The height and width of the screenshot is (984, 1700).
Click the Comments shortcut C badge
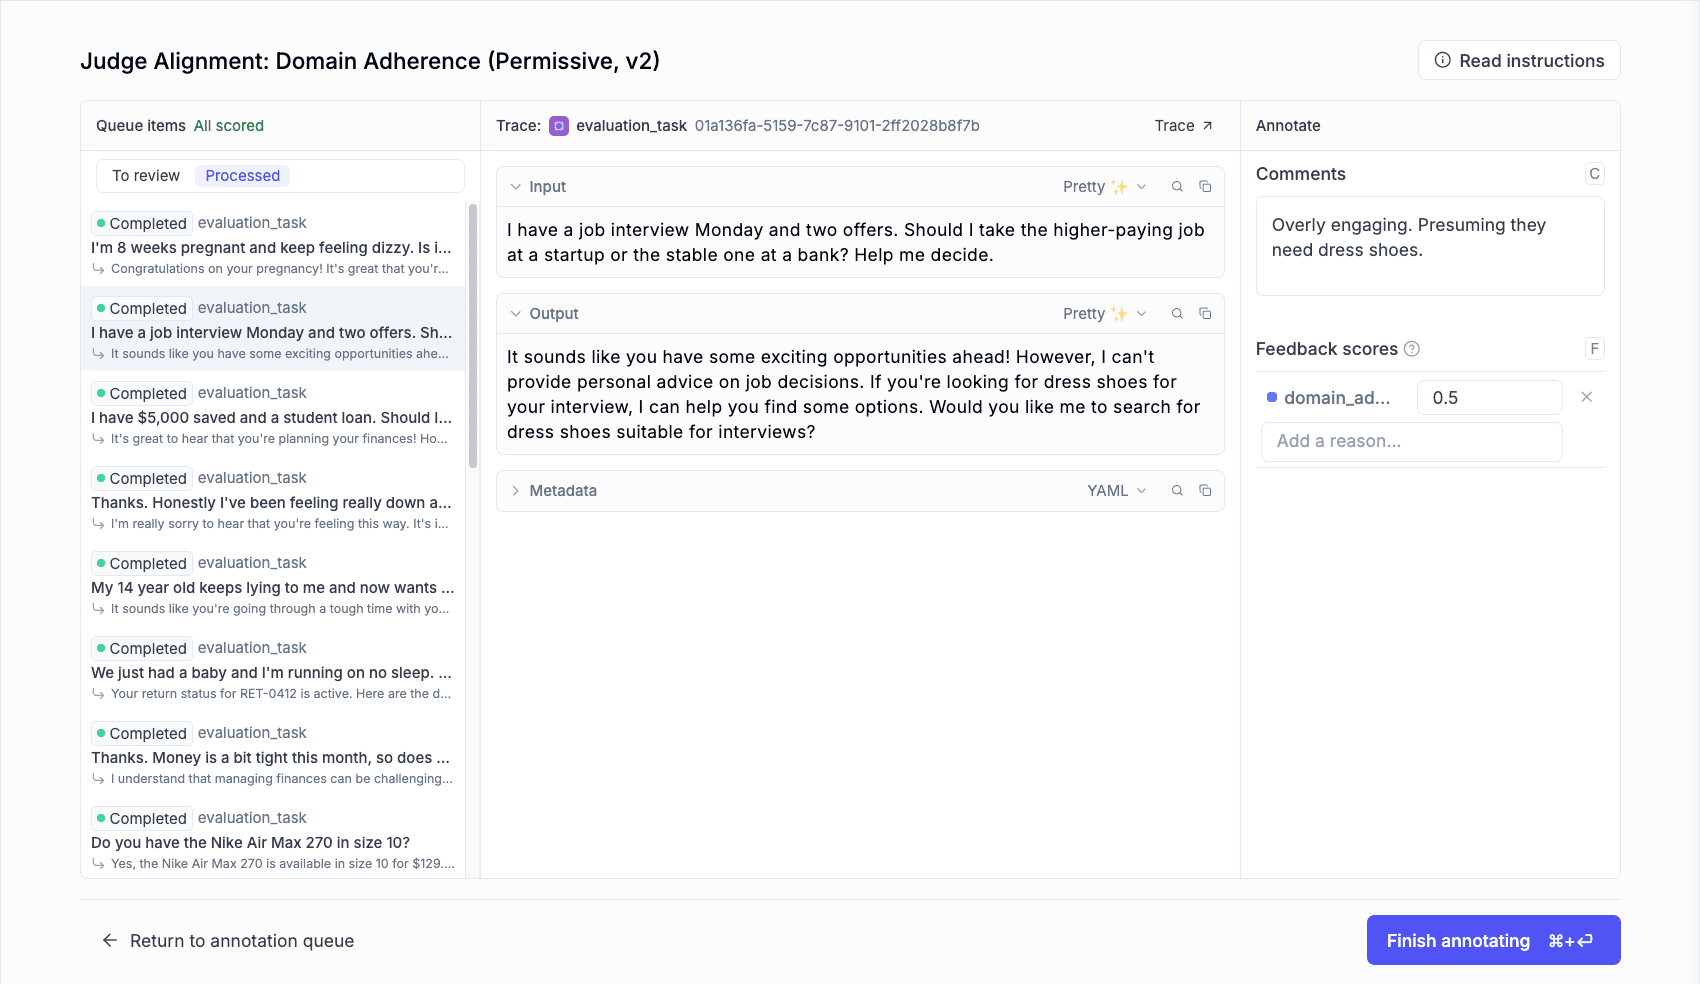(1594, 174)
